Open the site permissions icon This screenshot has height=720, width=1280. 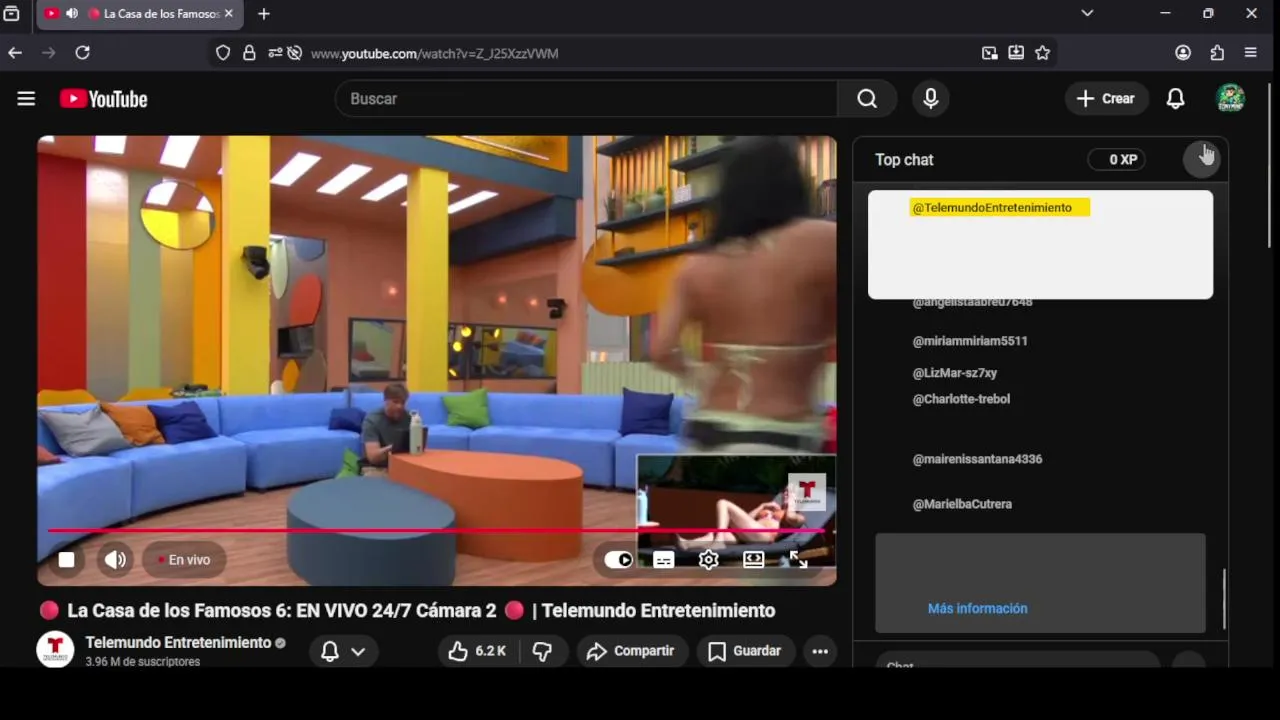(275, 53)
